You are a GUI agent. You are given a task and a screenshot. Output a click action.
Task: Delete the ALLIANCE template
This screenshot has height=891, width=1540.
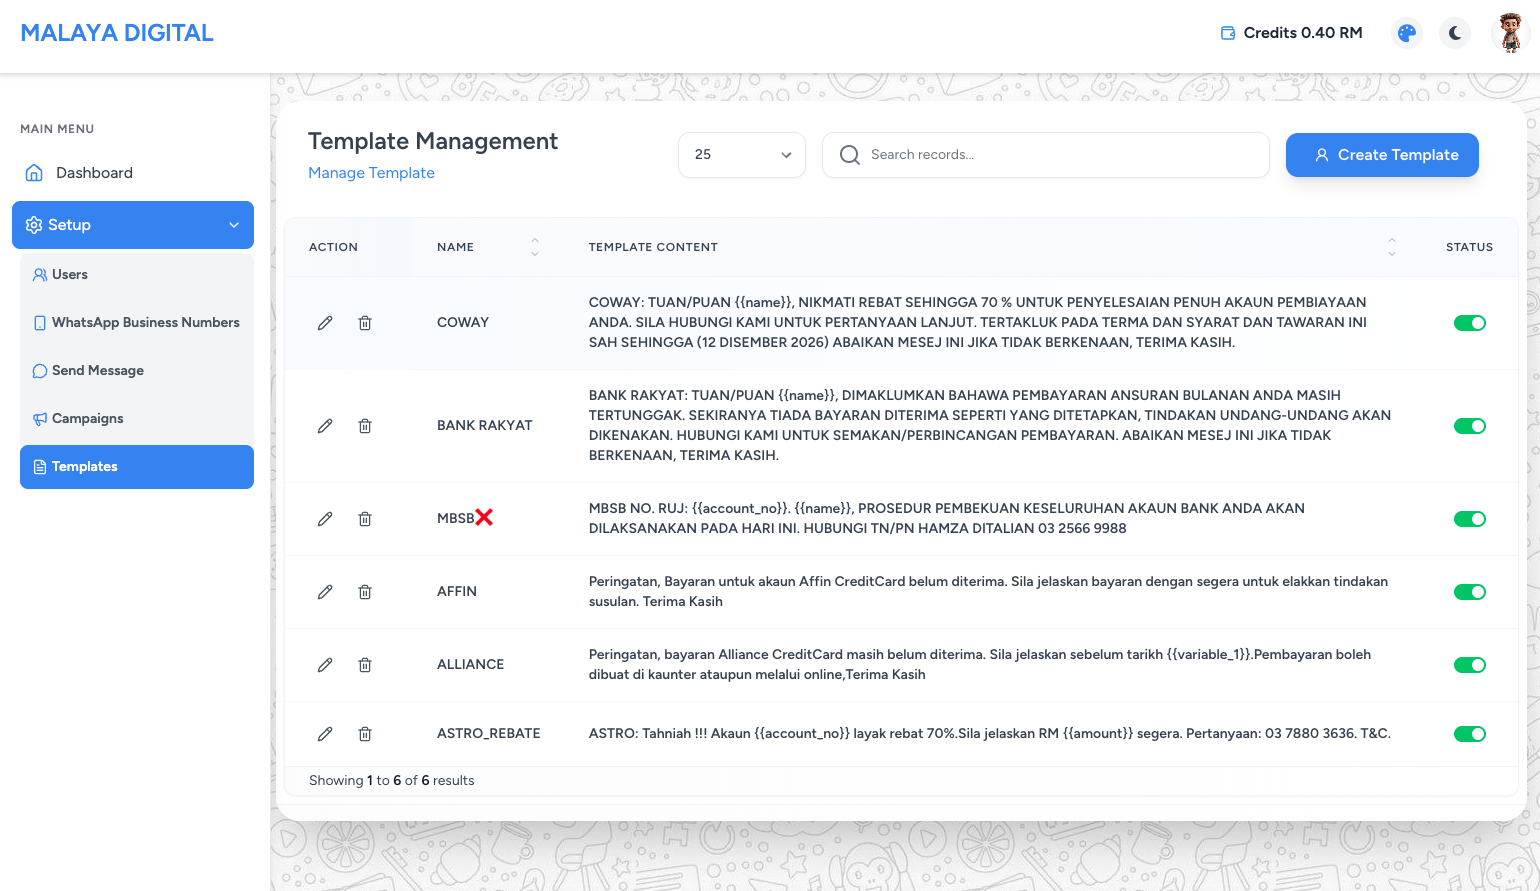tap(365, 665)
